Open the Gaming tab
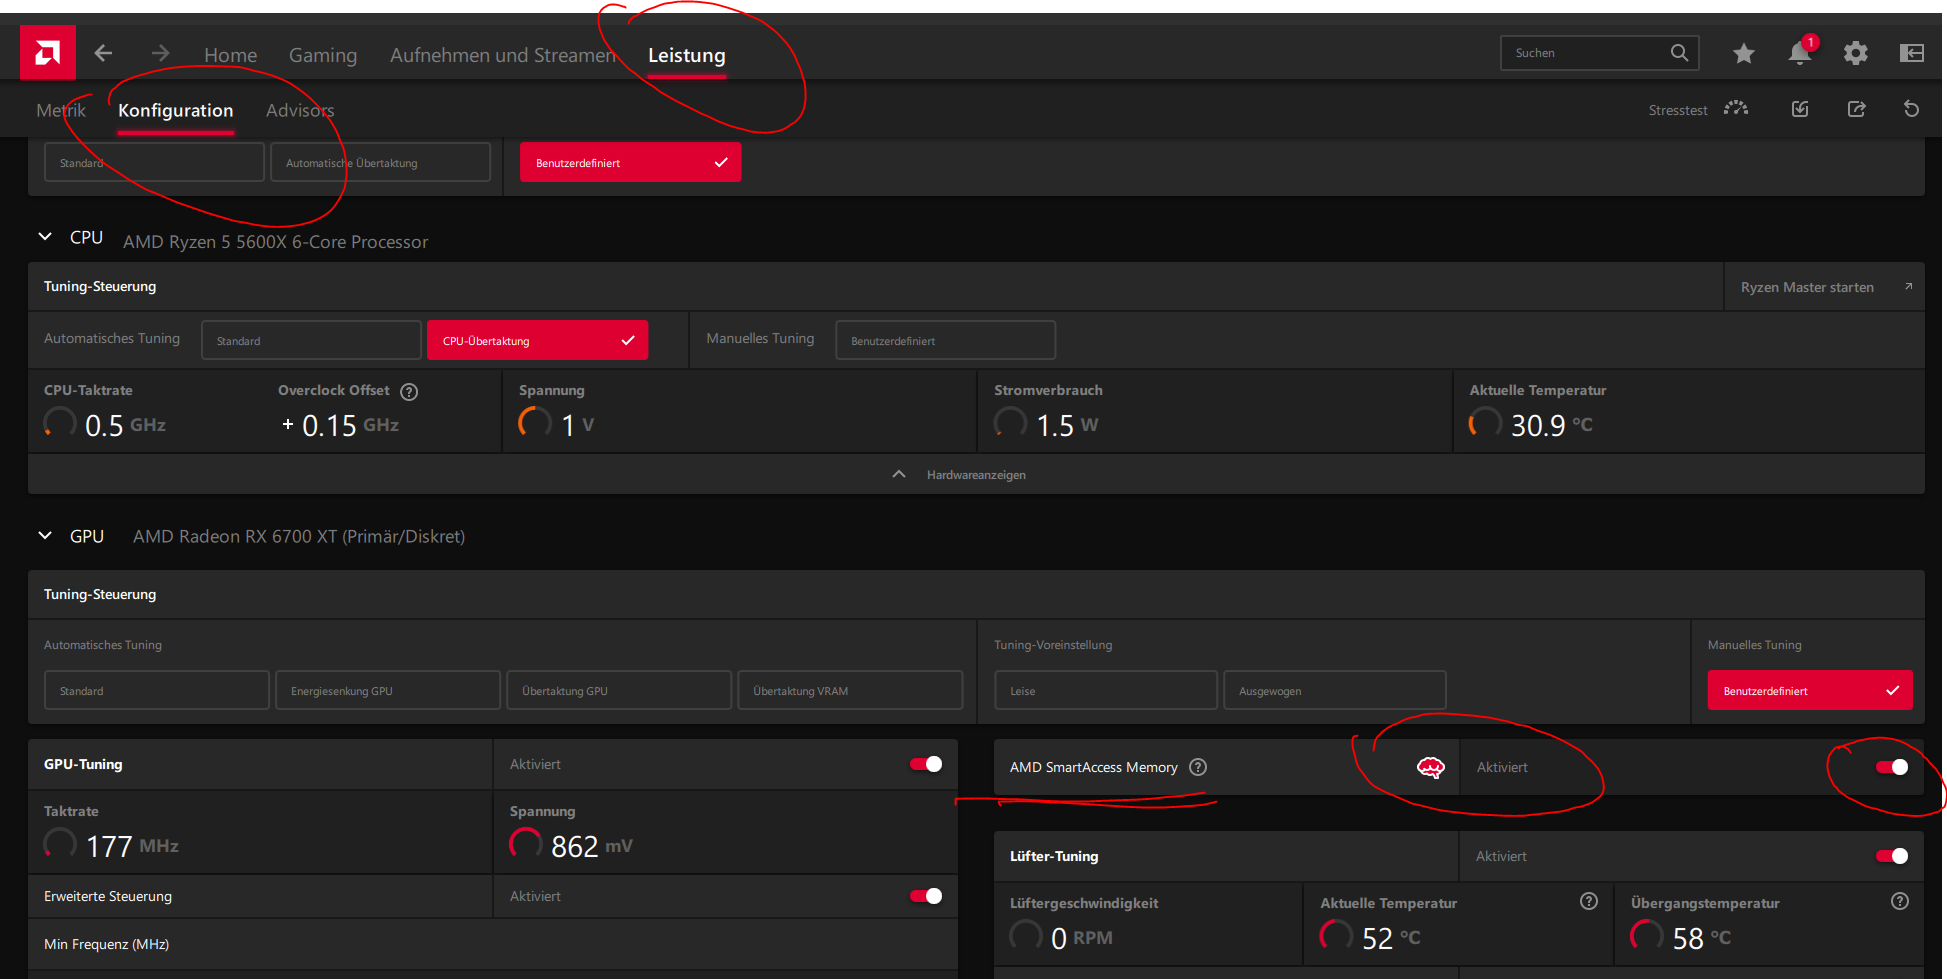This screenshot has height=979, width=1947. coord(323,55)
